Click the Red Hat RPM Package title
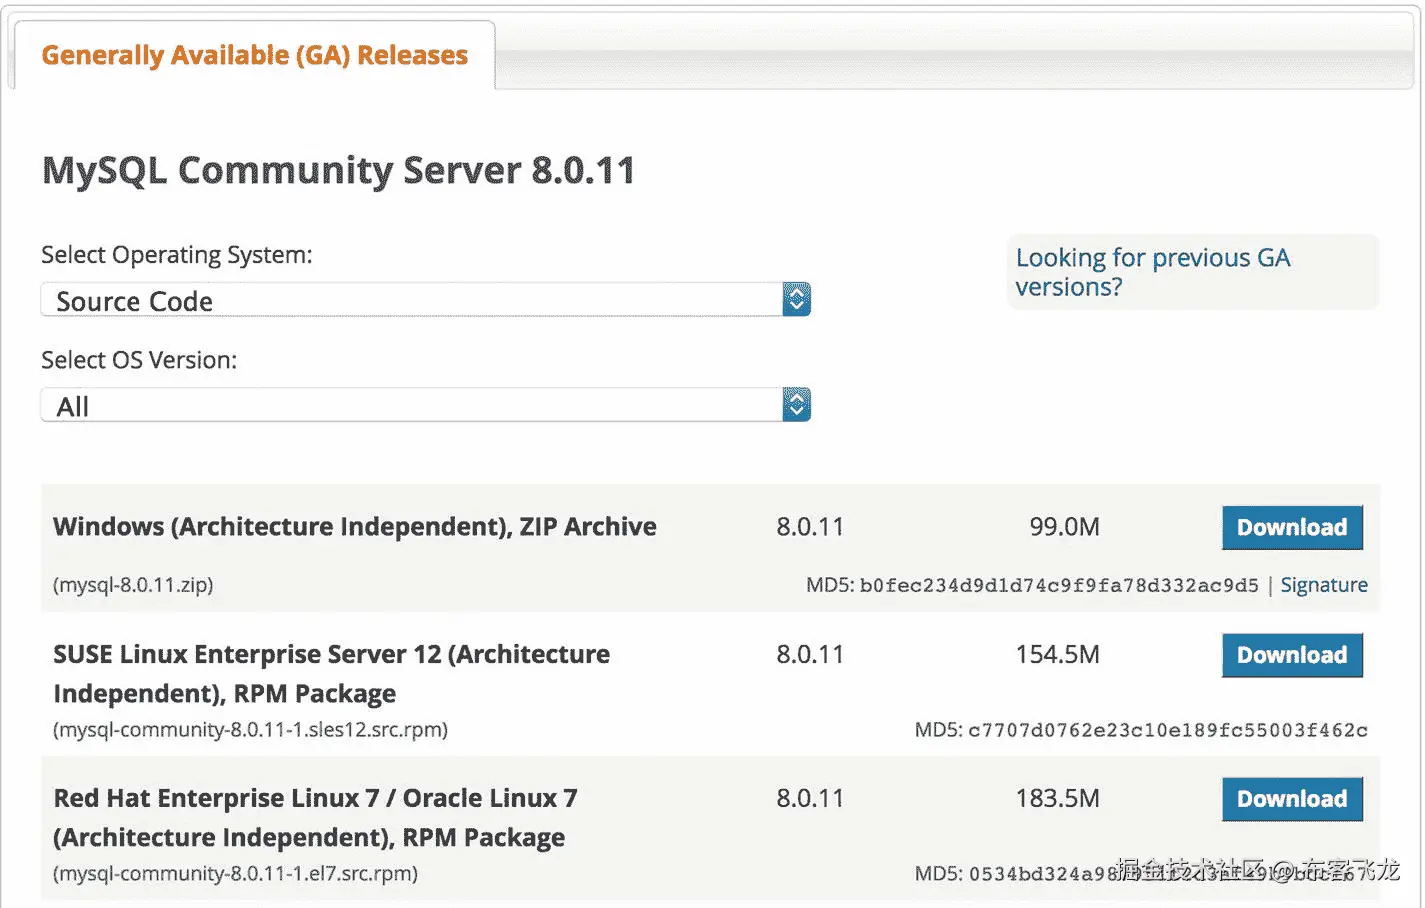 click(x=315, y=817)
